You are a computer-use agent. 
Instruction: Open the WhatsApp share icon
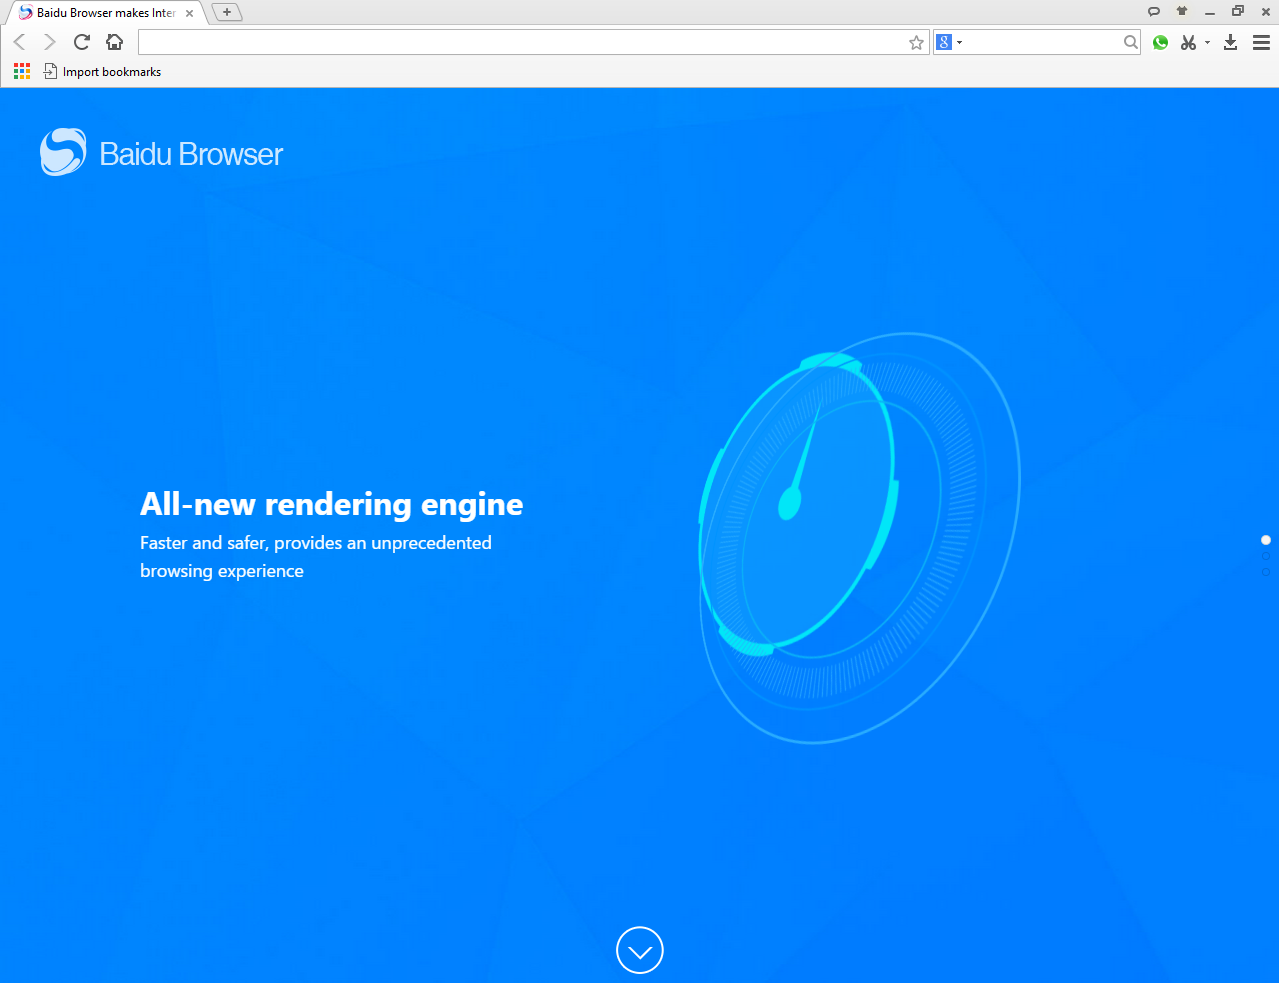click(x=1160, y=42)
